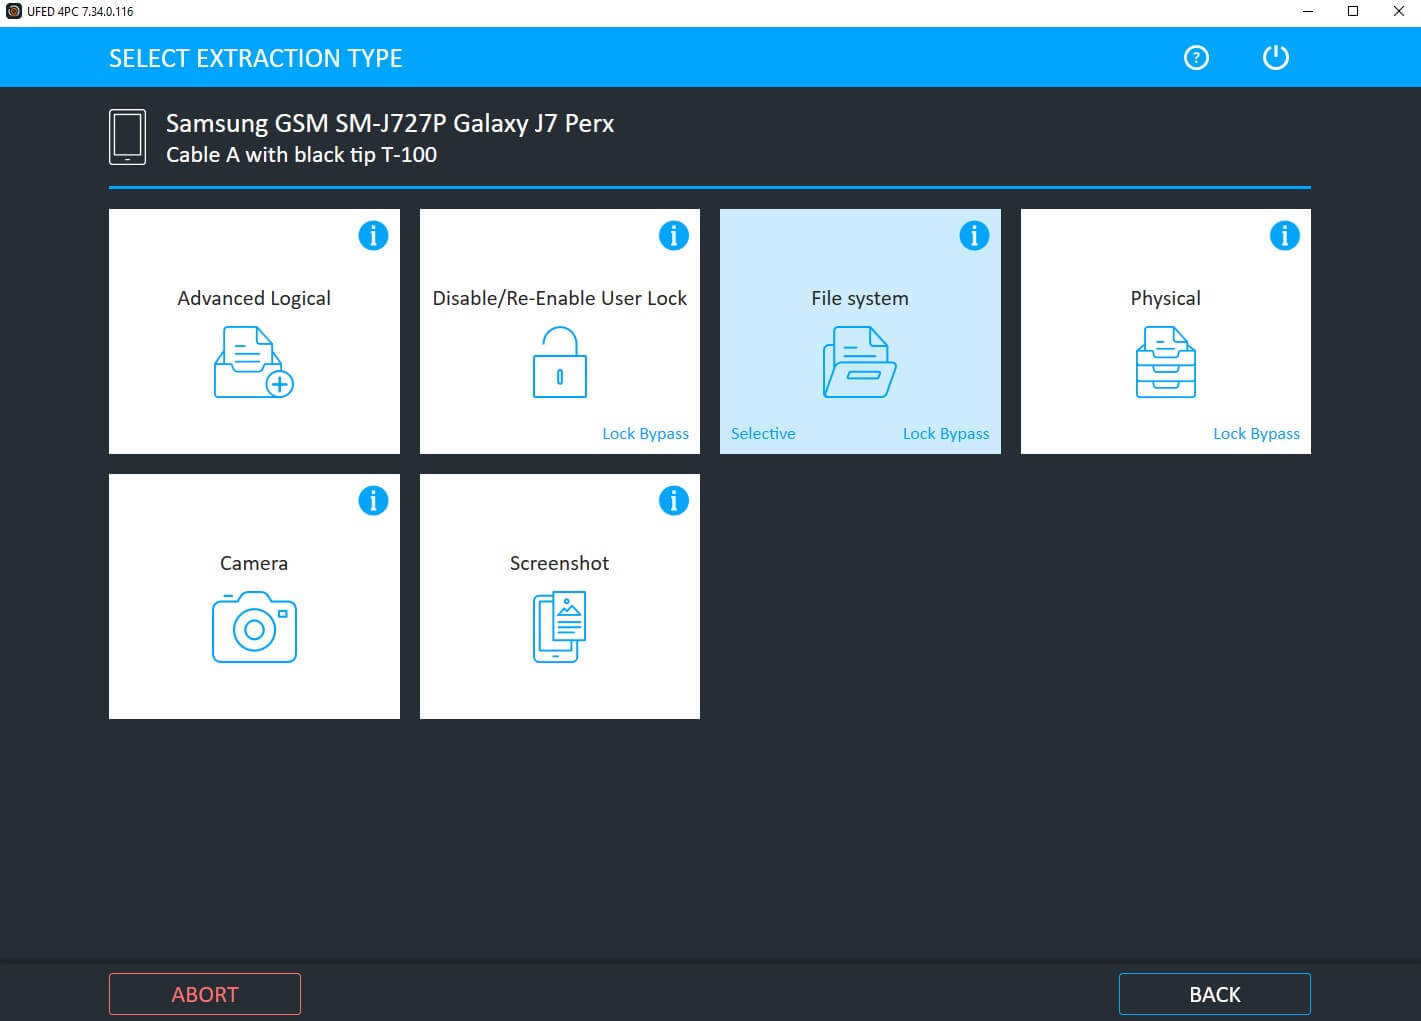Click the power exit icon
Screen dimensions: 1421x1021
pos(1275,57)
